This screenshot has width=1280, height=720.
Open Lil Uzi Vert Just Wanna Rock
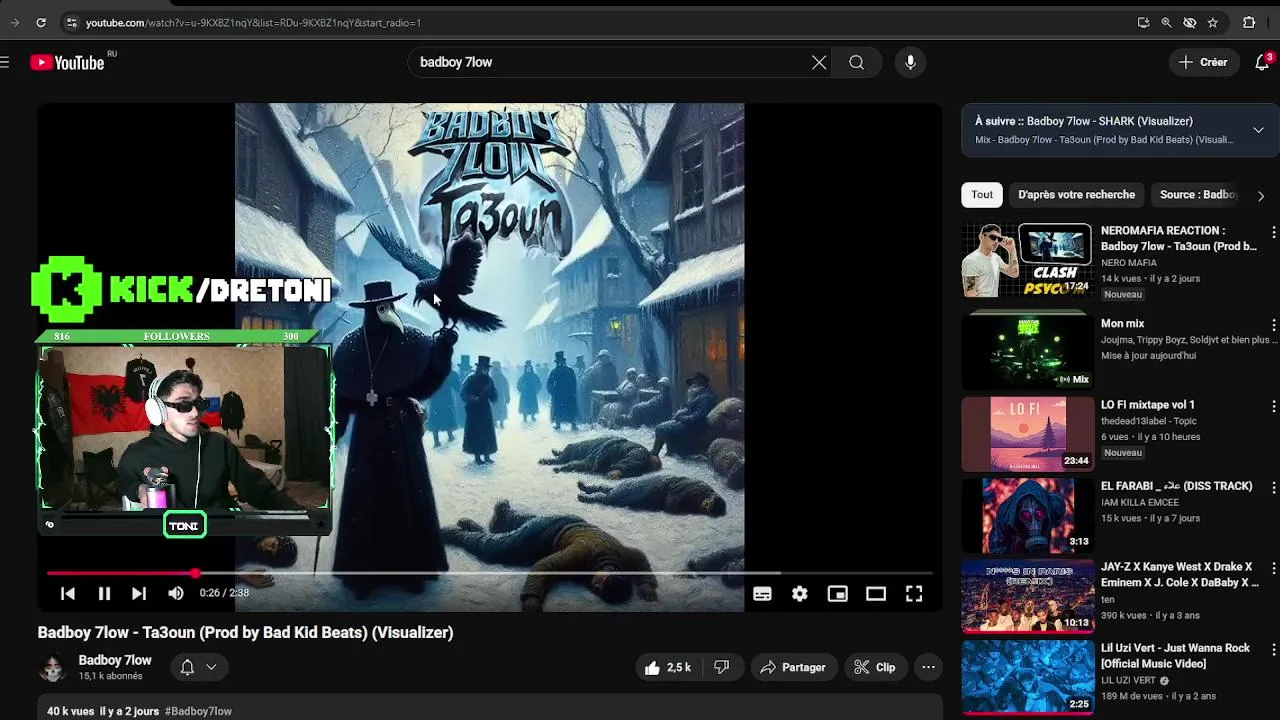[1175, 656]
